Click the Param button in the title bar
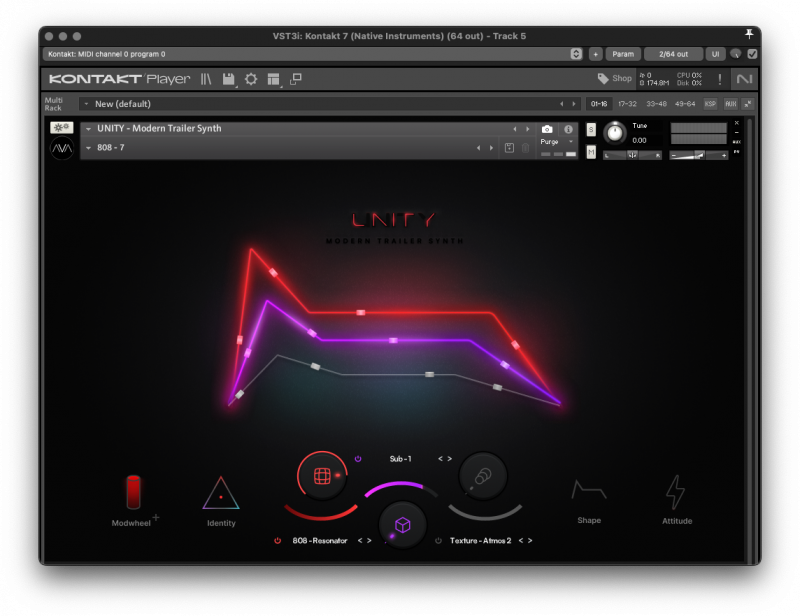 tap(624, 54)
